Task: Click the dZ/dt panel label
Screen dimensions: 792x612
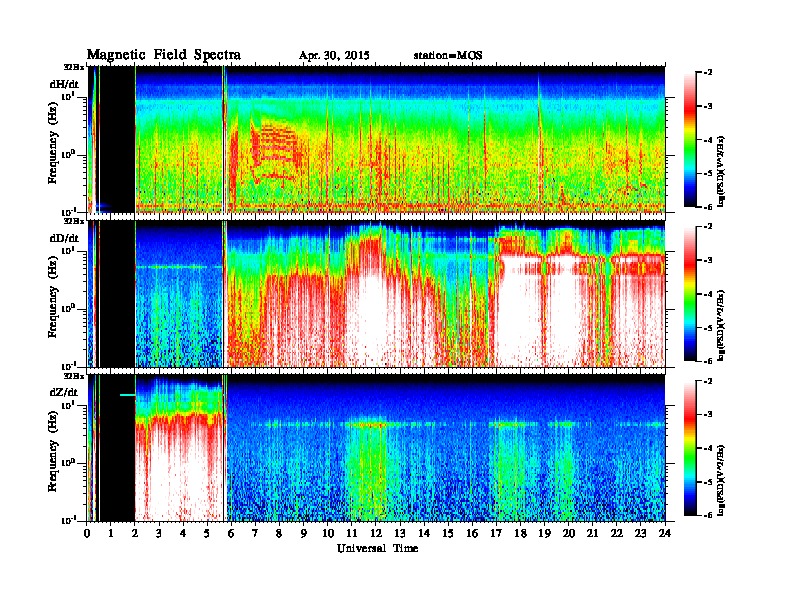Action: tap(64, 392)
